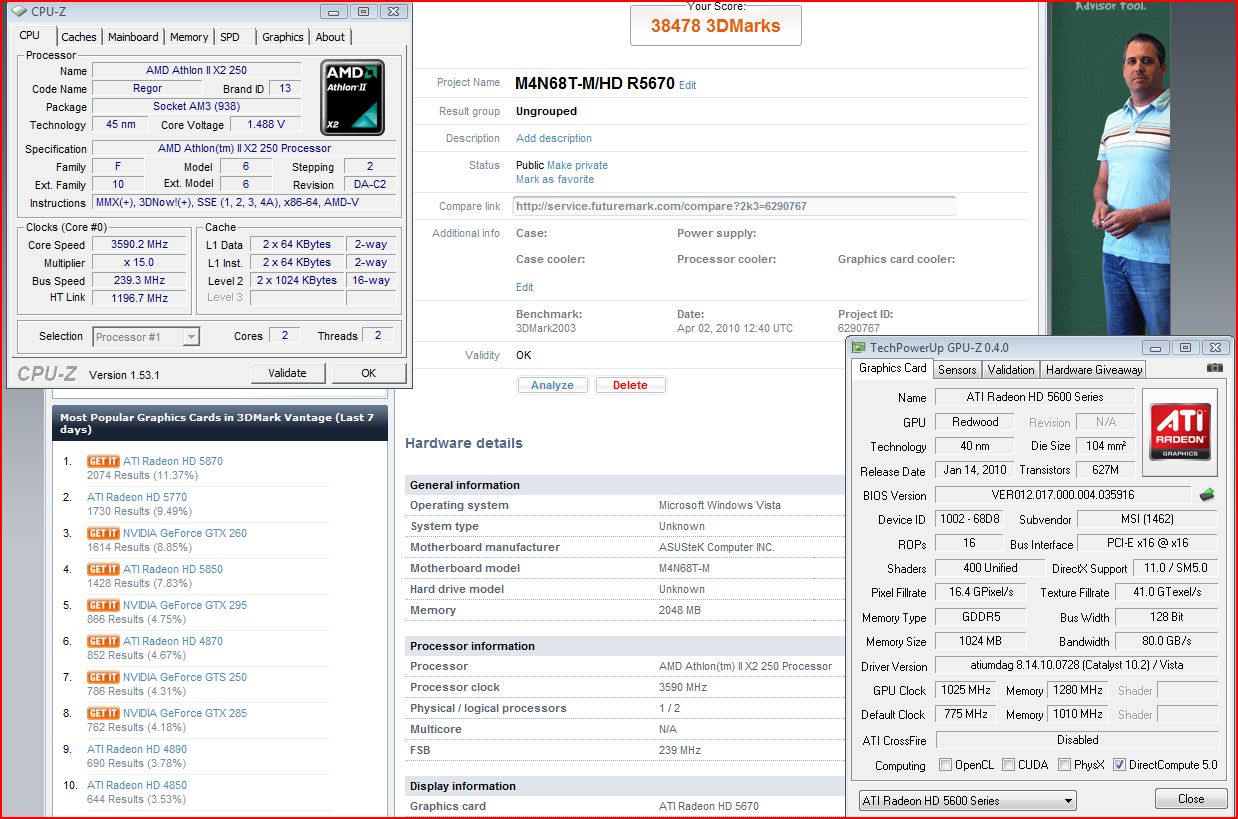Screen dimensions: 1238x819
Task: Open the Validation tab in GPU-Z
Action: [x=1011, y=369]
